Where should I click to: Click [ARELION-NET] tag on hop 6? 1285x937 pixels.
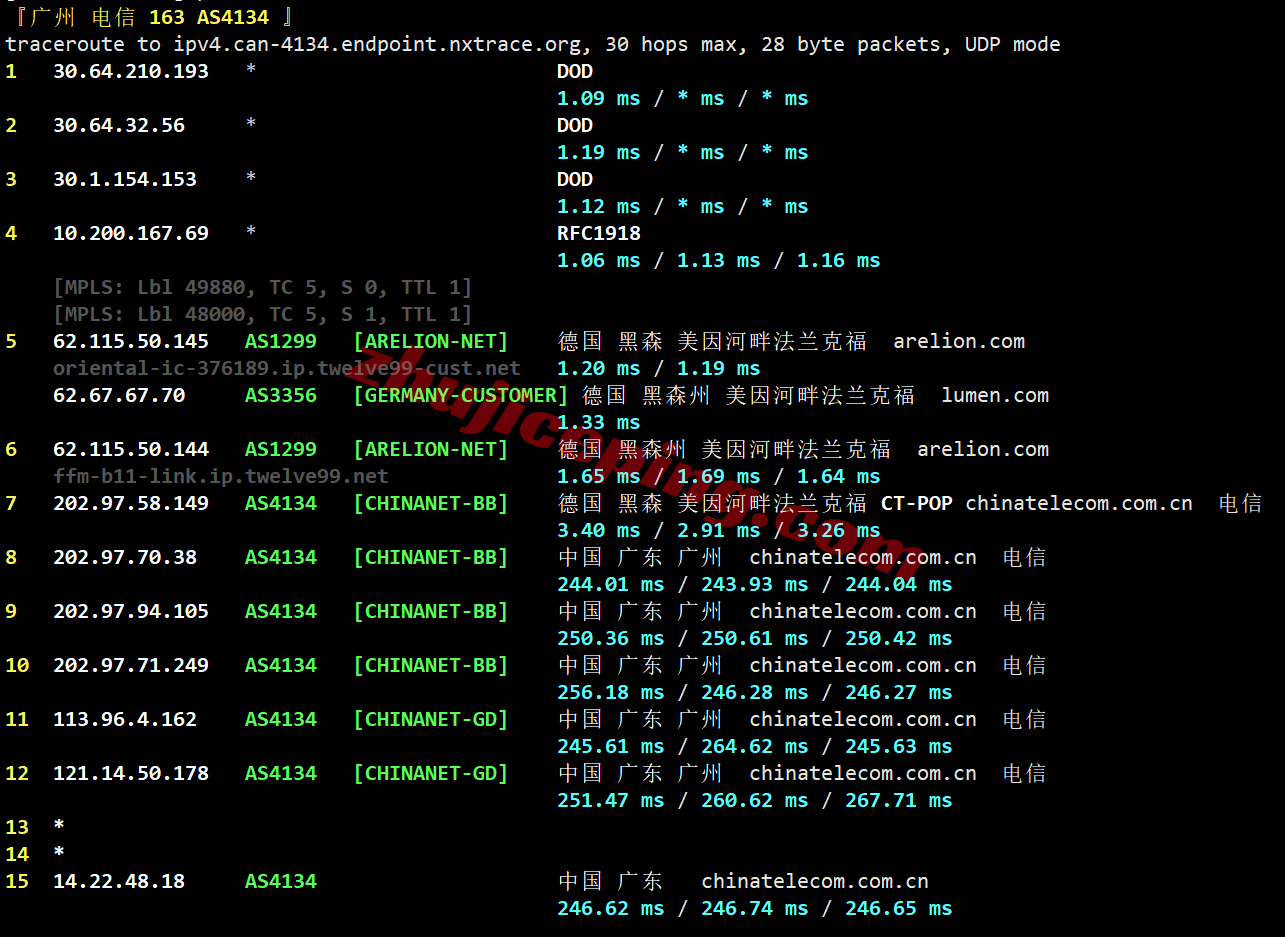(x=430, y=449)
